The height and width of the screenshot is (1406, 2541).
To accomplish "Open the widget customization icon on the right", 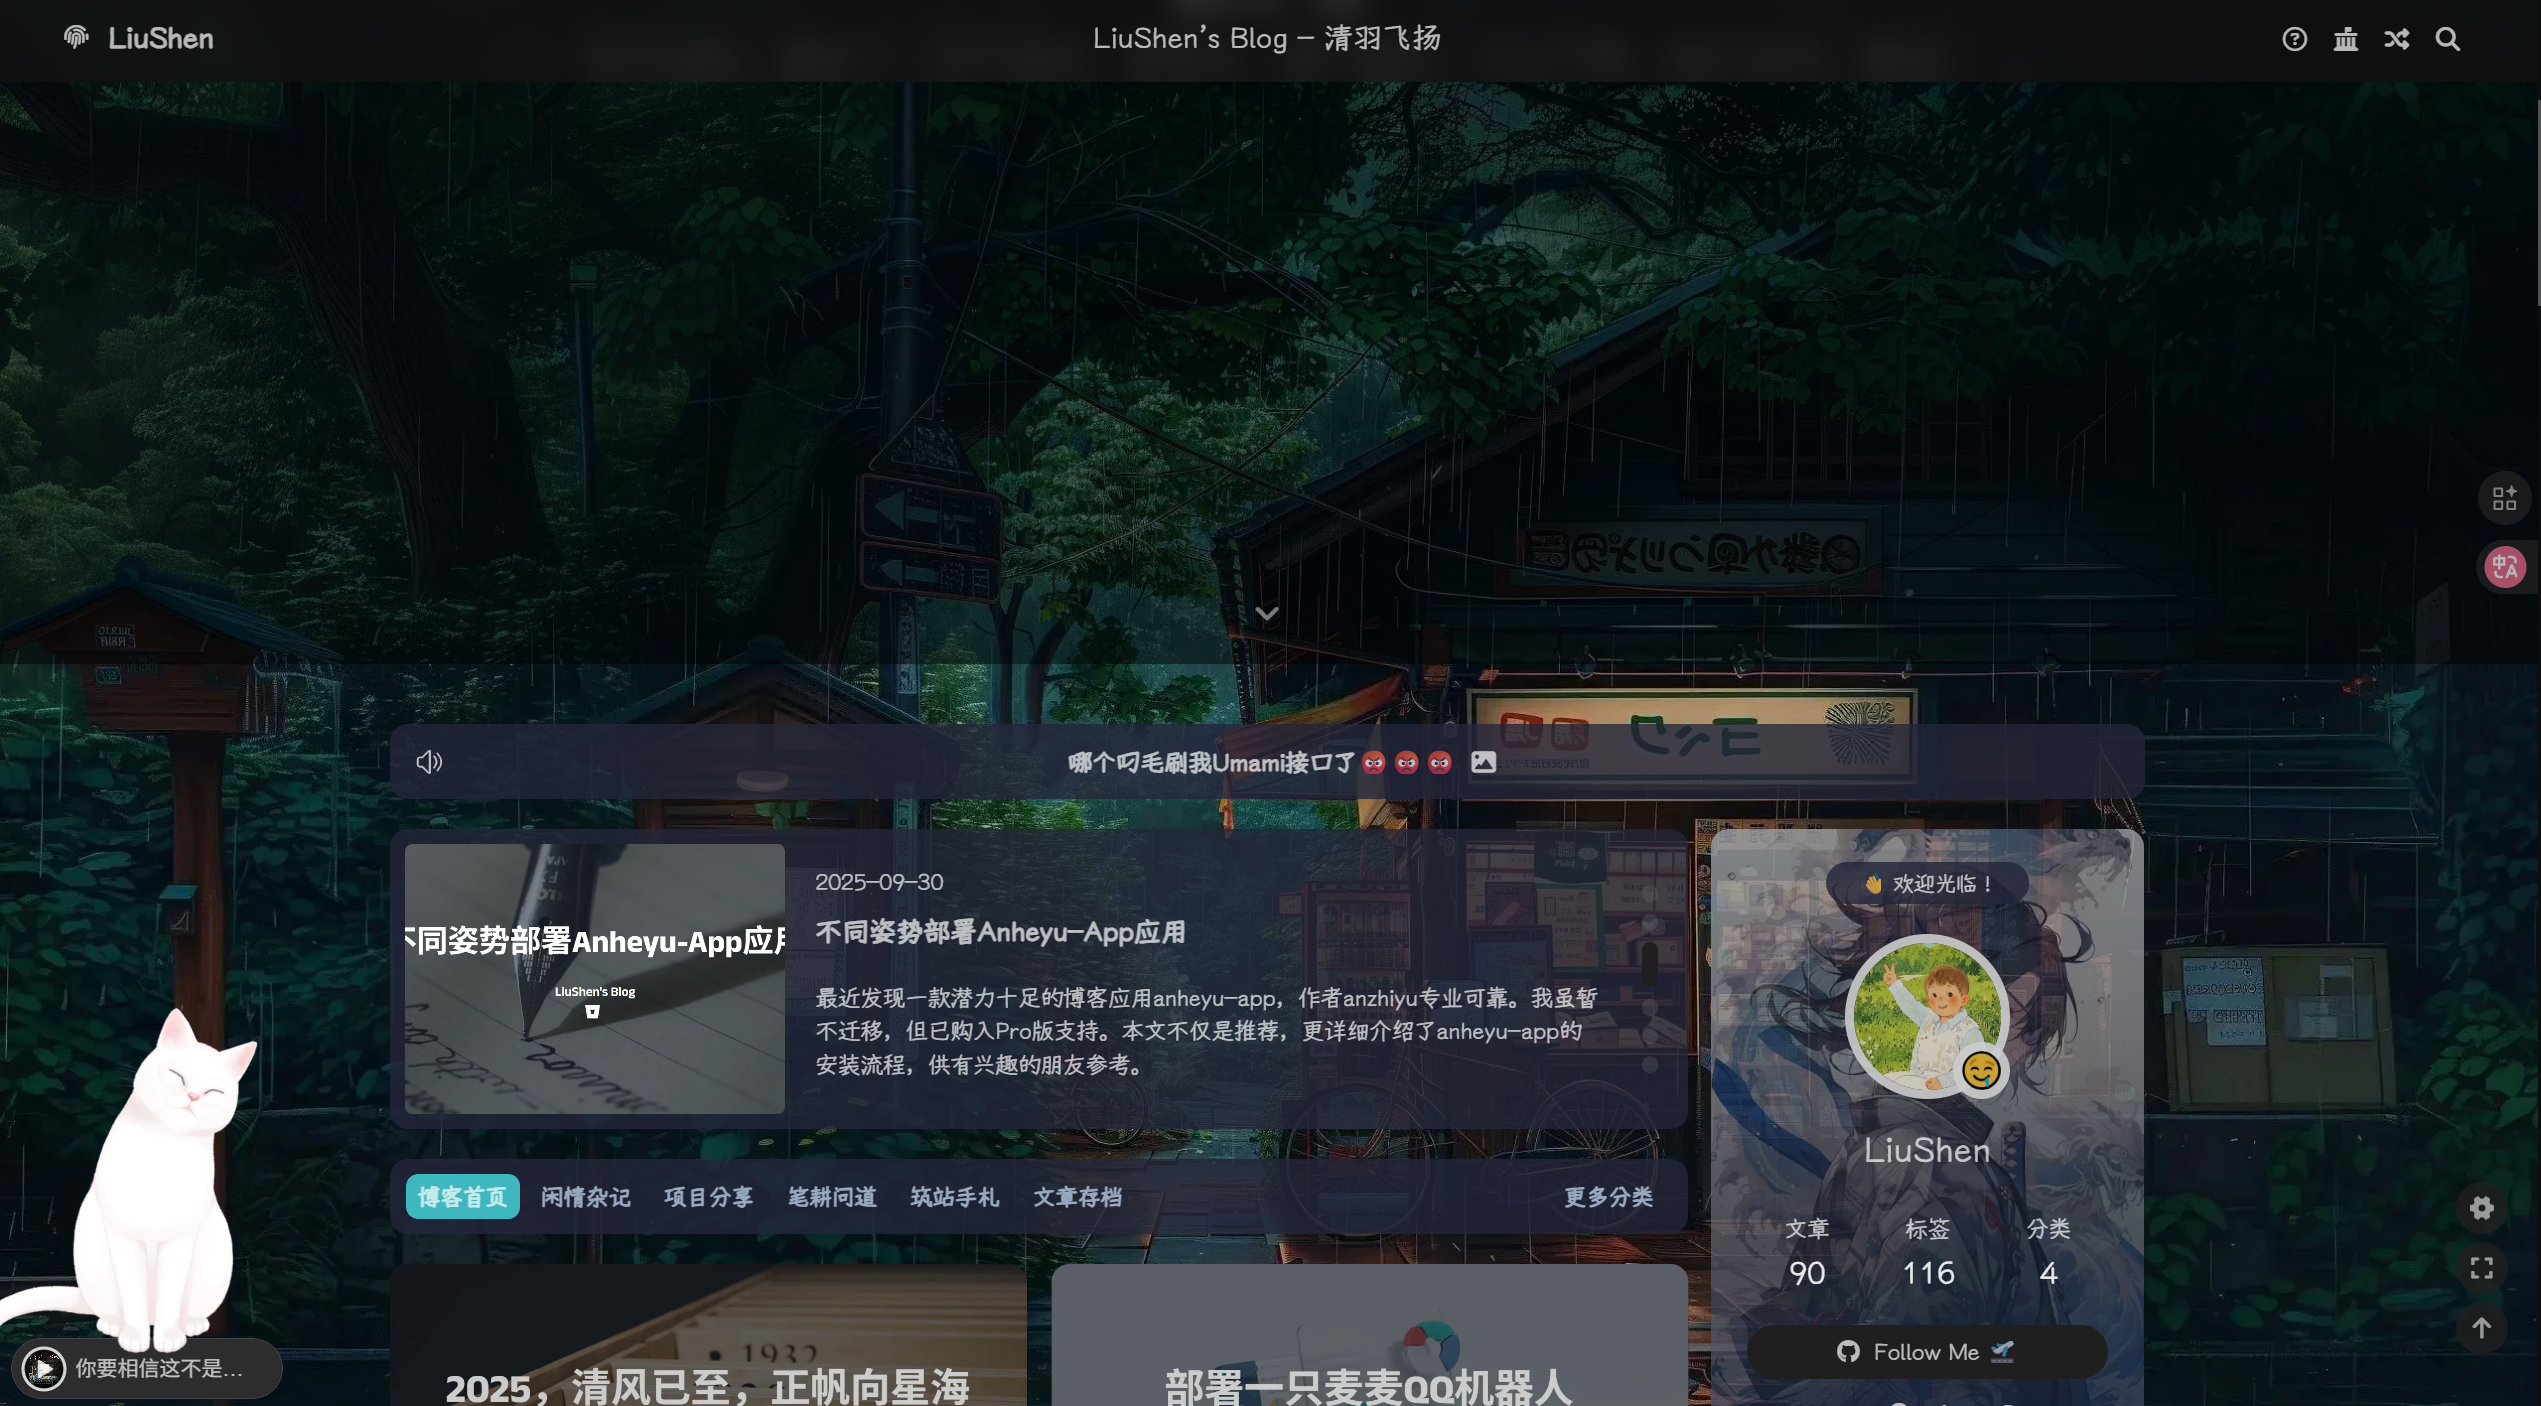I will 2504,497.
